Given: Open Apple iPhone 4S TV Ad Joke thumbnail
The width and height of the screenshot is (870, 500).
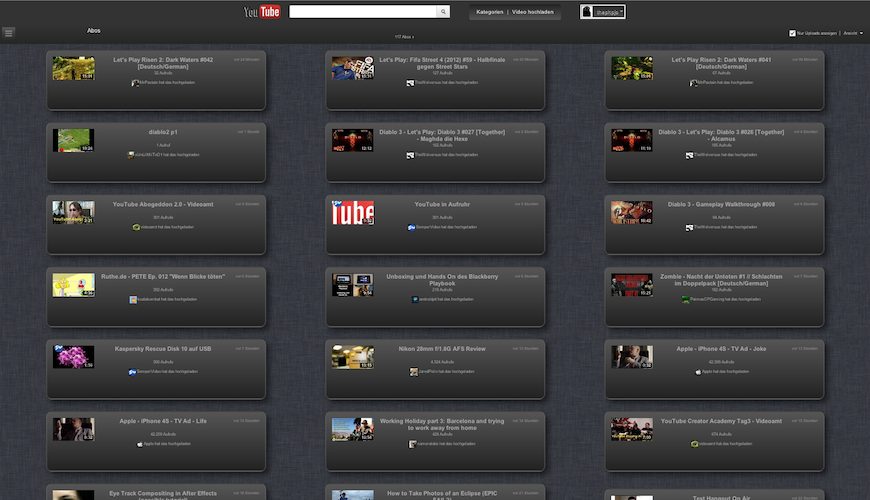Looking at the screenshot, I should pos(632,357).
